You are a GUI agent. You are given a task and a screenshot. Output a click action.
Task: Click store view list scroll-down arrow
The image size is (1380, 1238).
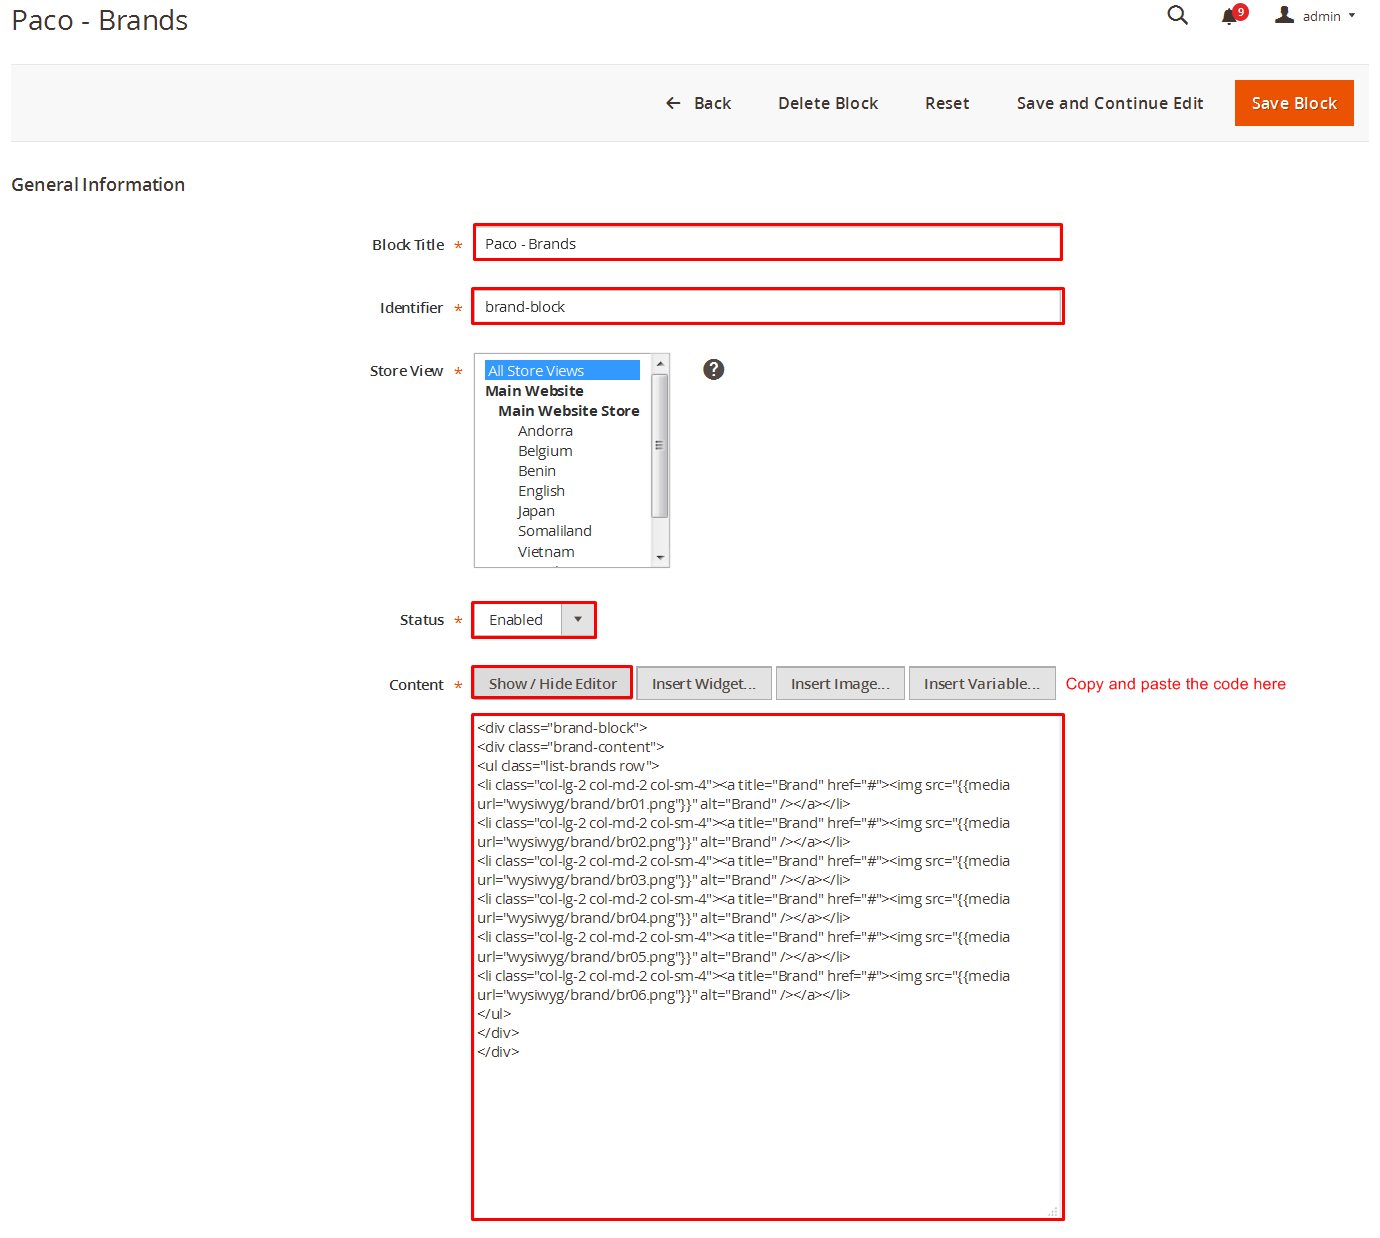[x=660, y=558]
